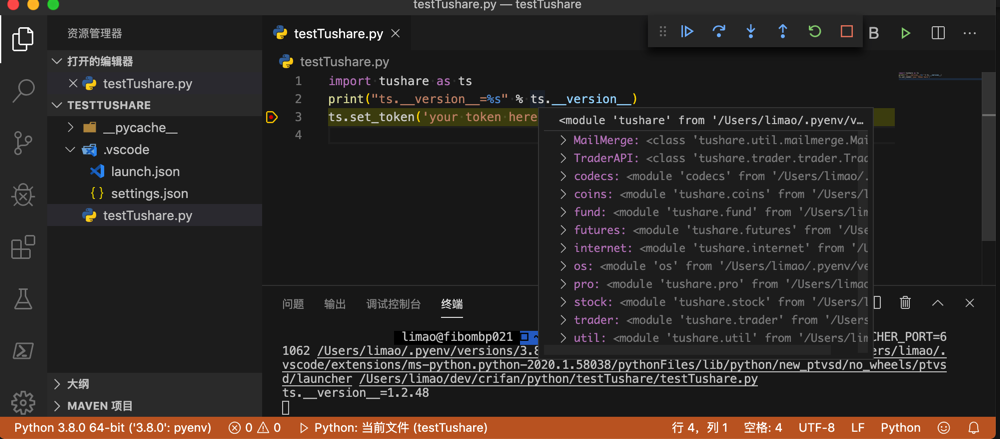The height and width of the screenshot is (439, 1000).
Task: Toggle the breakpoint marker on line 3
Action: tap(272, 117)
